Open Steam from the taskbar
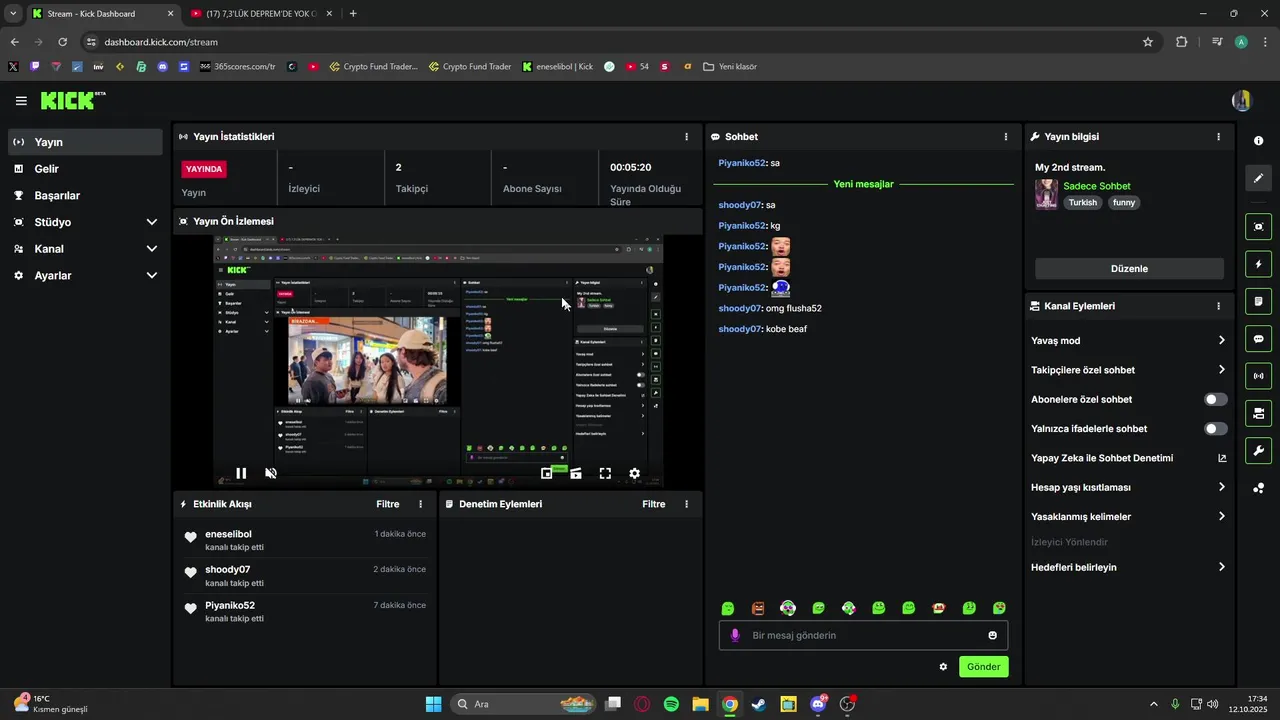 click(759, 704)
